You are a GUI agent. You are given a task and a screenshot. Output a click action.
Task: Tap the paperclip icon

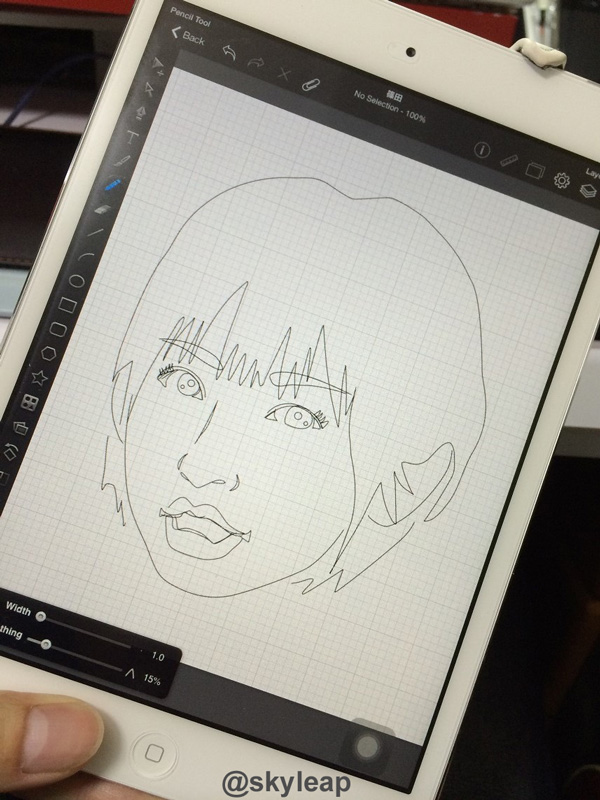(310, 85)
